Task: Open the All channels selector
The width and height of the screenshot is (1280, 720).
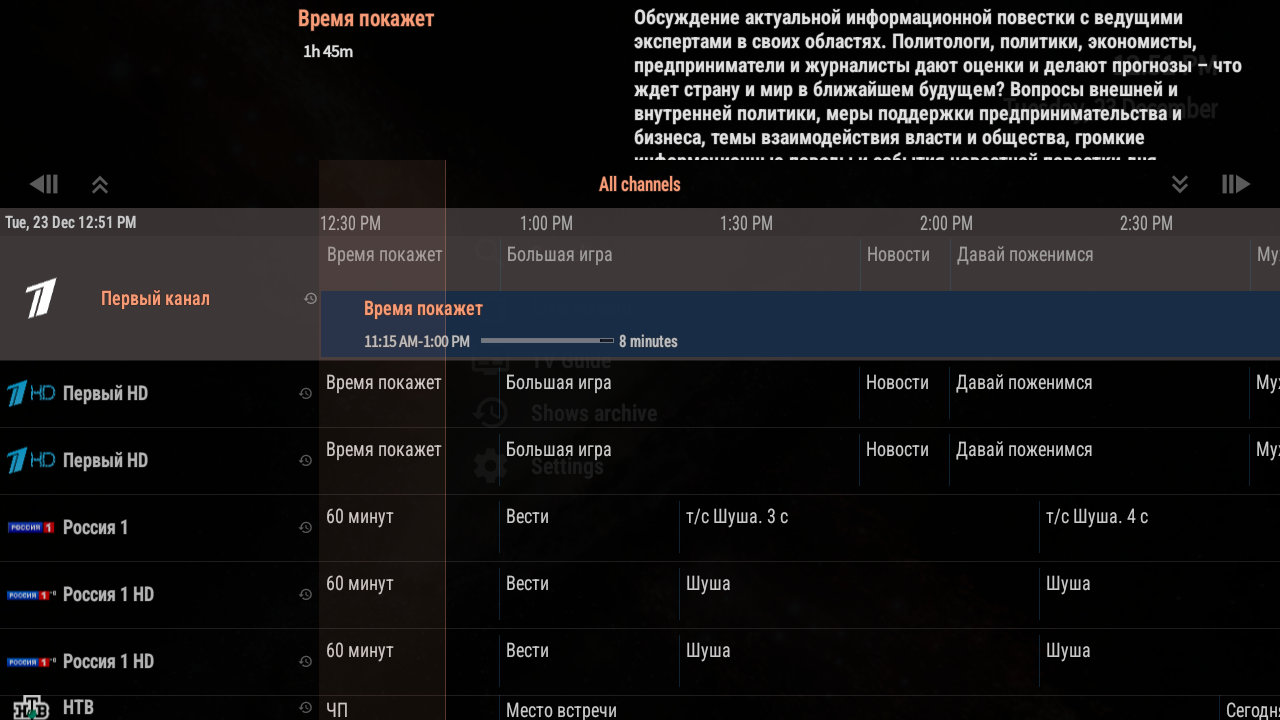Action: pos(639,184)
